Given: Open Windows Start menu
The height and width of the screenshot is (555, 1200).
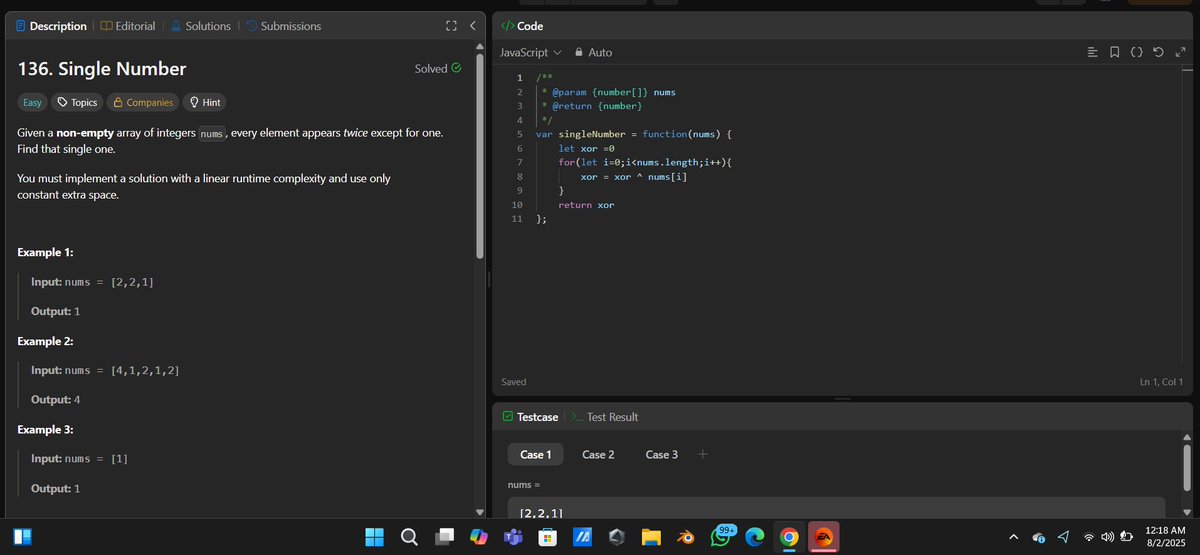Looking at the screenshot, I should click(375, 537).
